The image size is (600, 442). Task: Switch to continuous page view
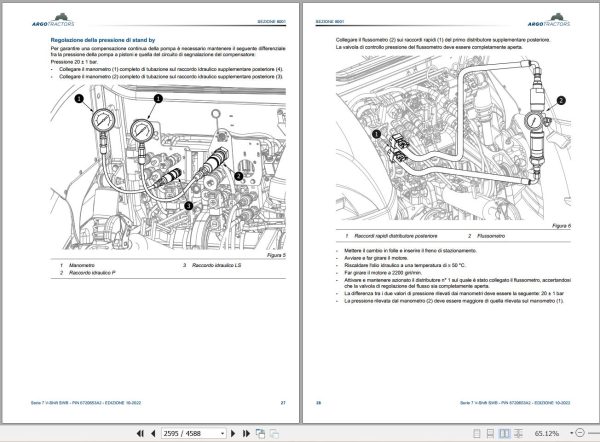(x=490, y=434)
